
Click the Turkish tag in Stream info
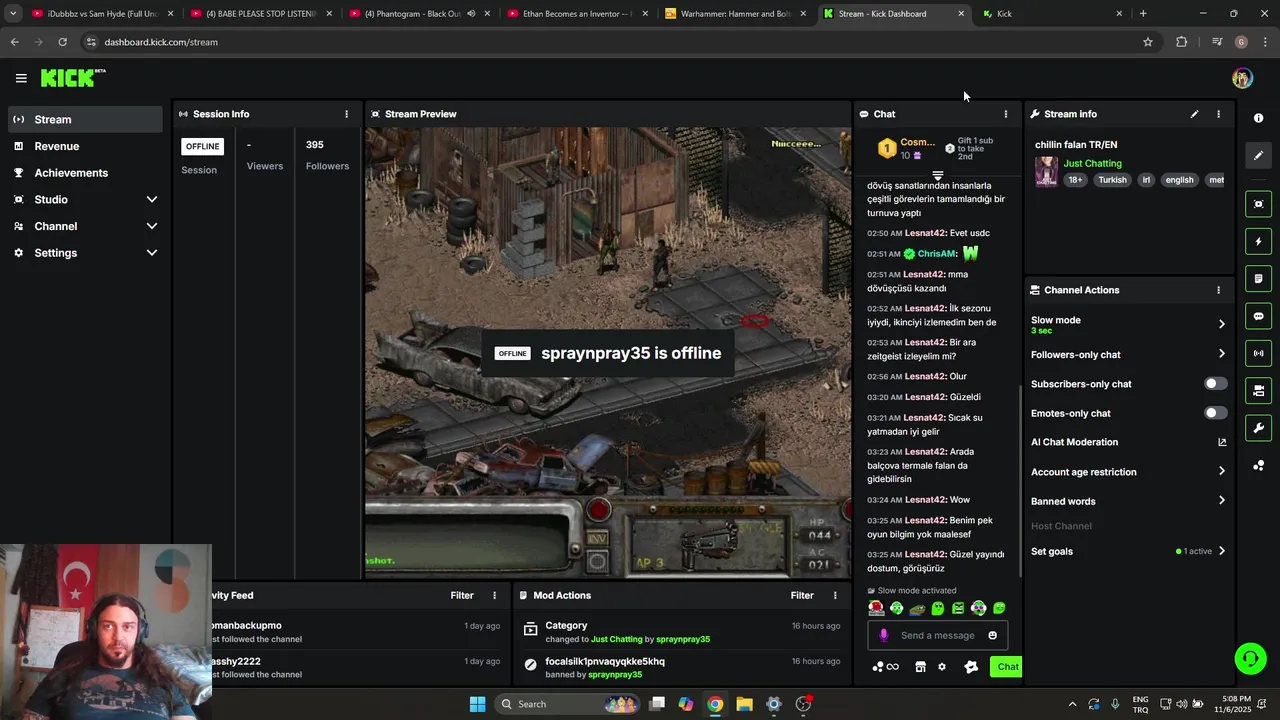[x=1112, y=180]
